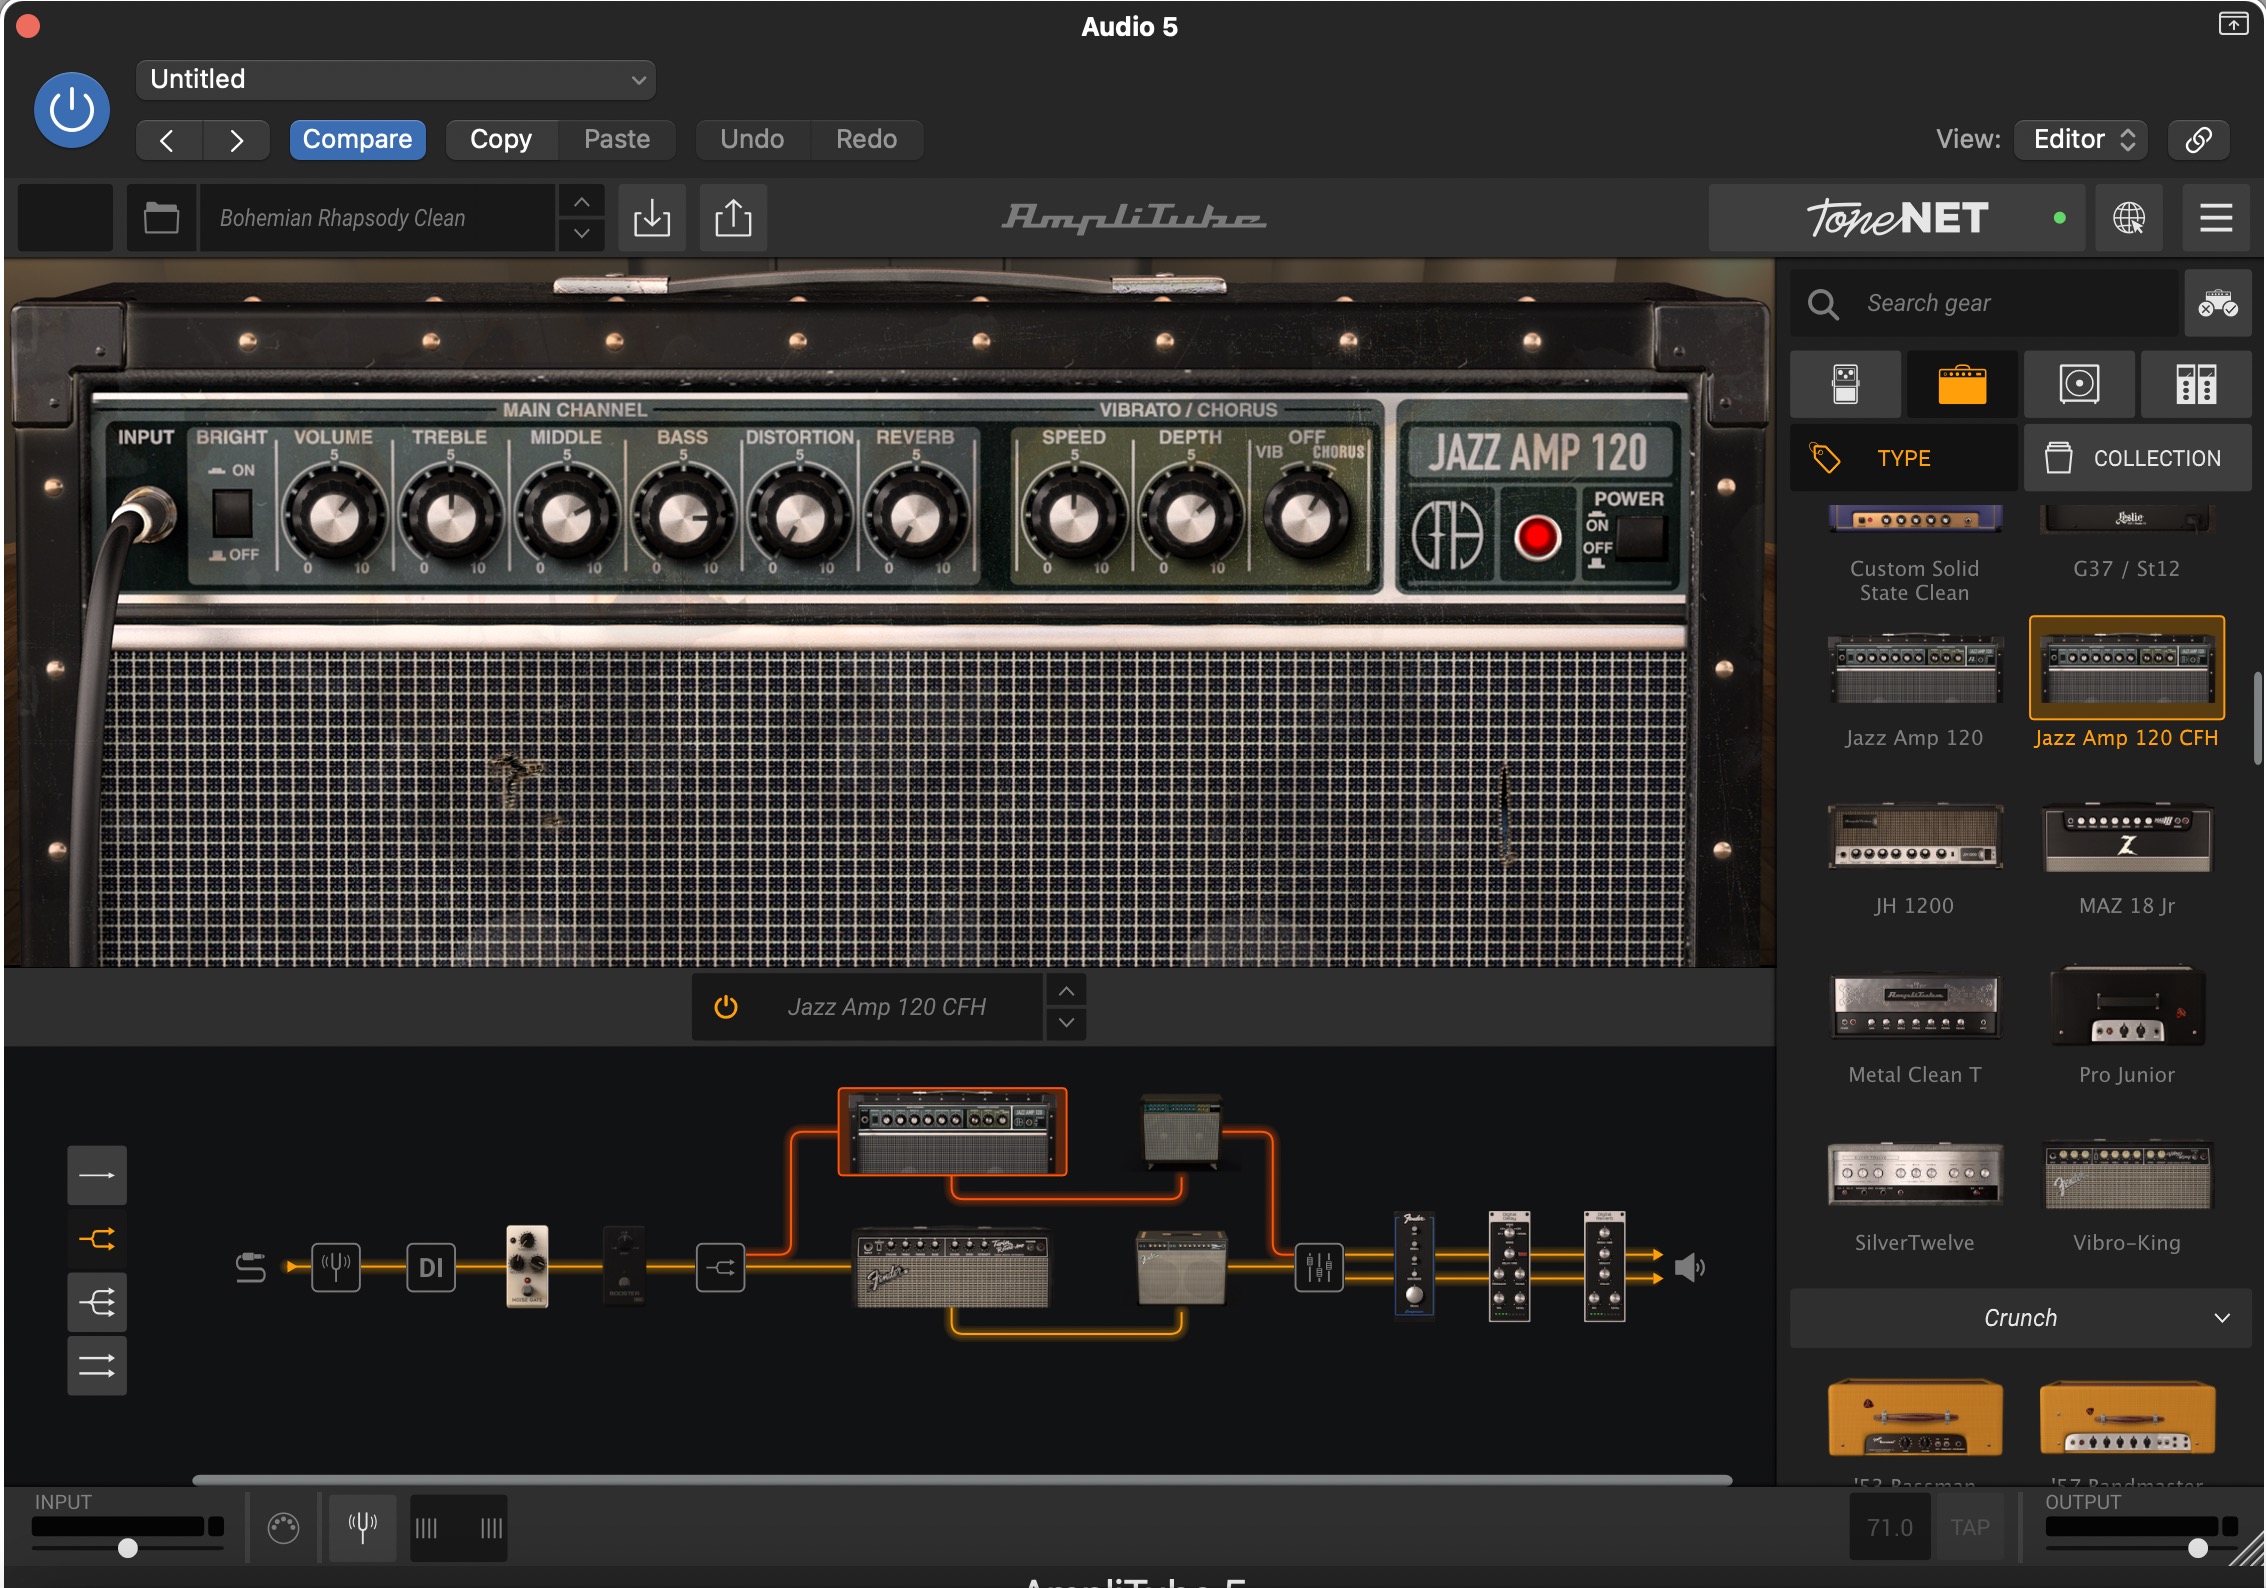2266x1588 pixels.
Task: Open the Untitled preset dropdown
Action: (x=396, y=79)
